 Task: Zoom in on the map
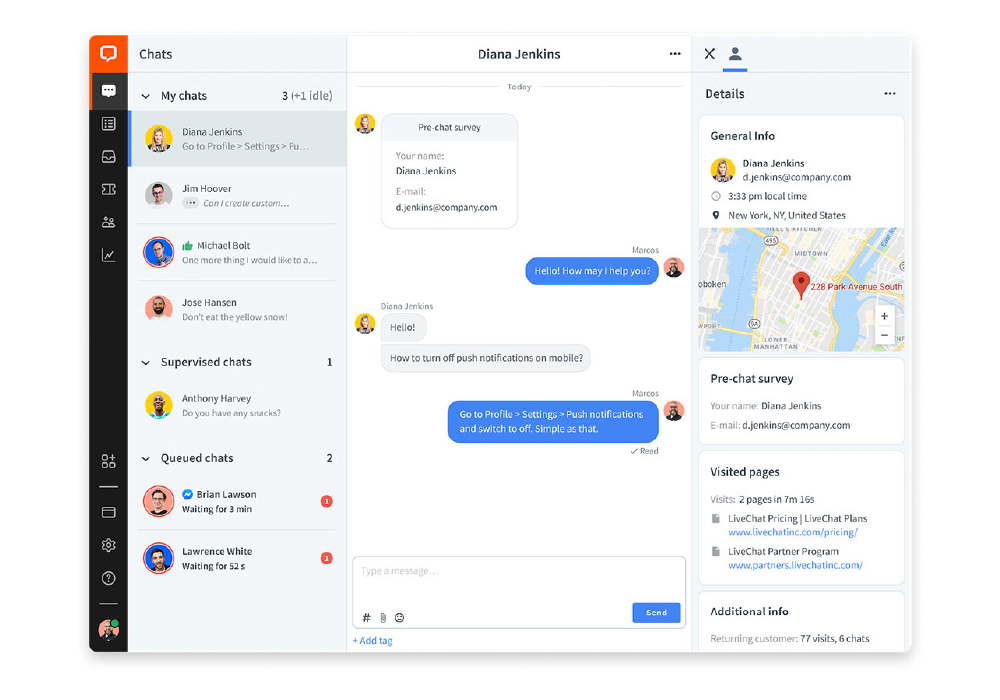tap(884, 316)
